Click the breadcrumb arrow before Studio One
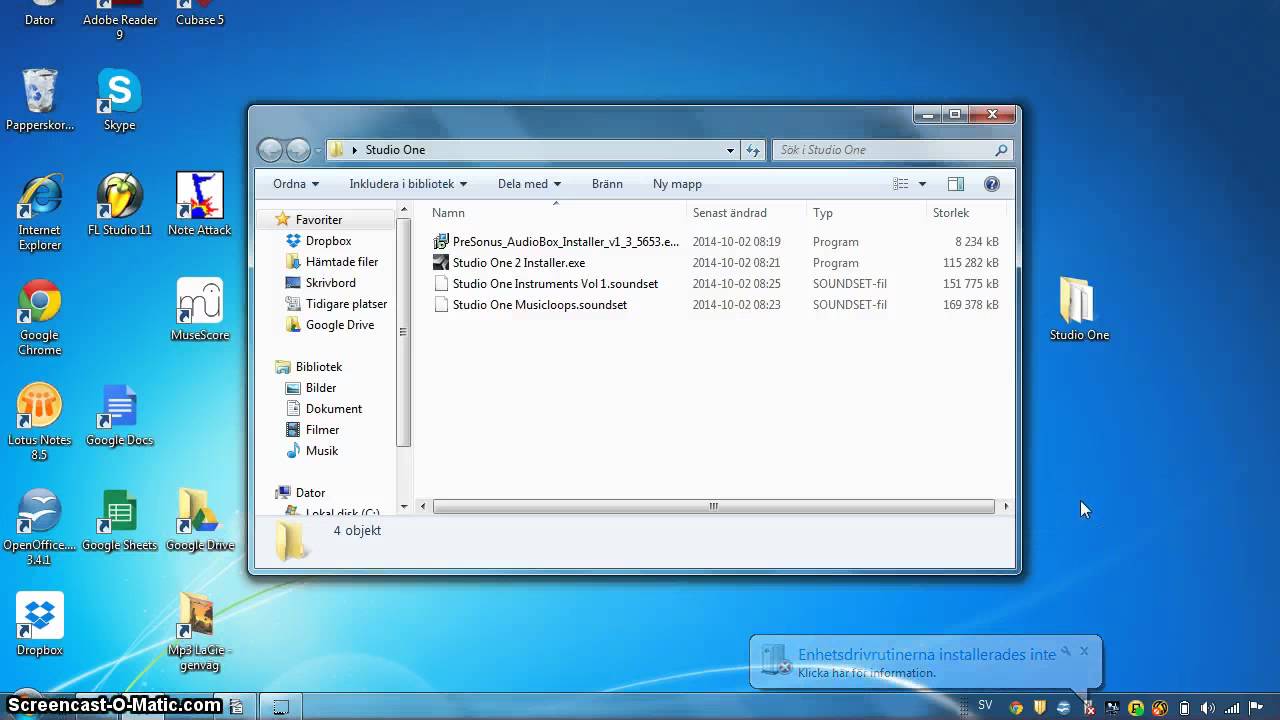 pyautogui.click(x=354, y=150)
